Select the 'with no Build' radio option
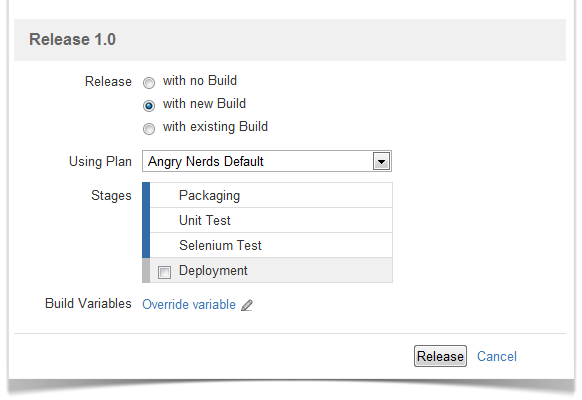 tap(149, 82)
